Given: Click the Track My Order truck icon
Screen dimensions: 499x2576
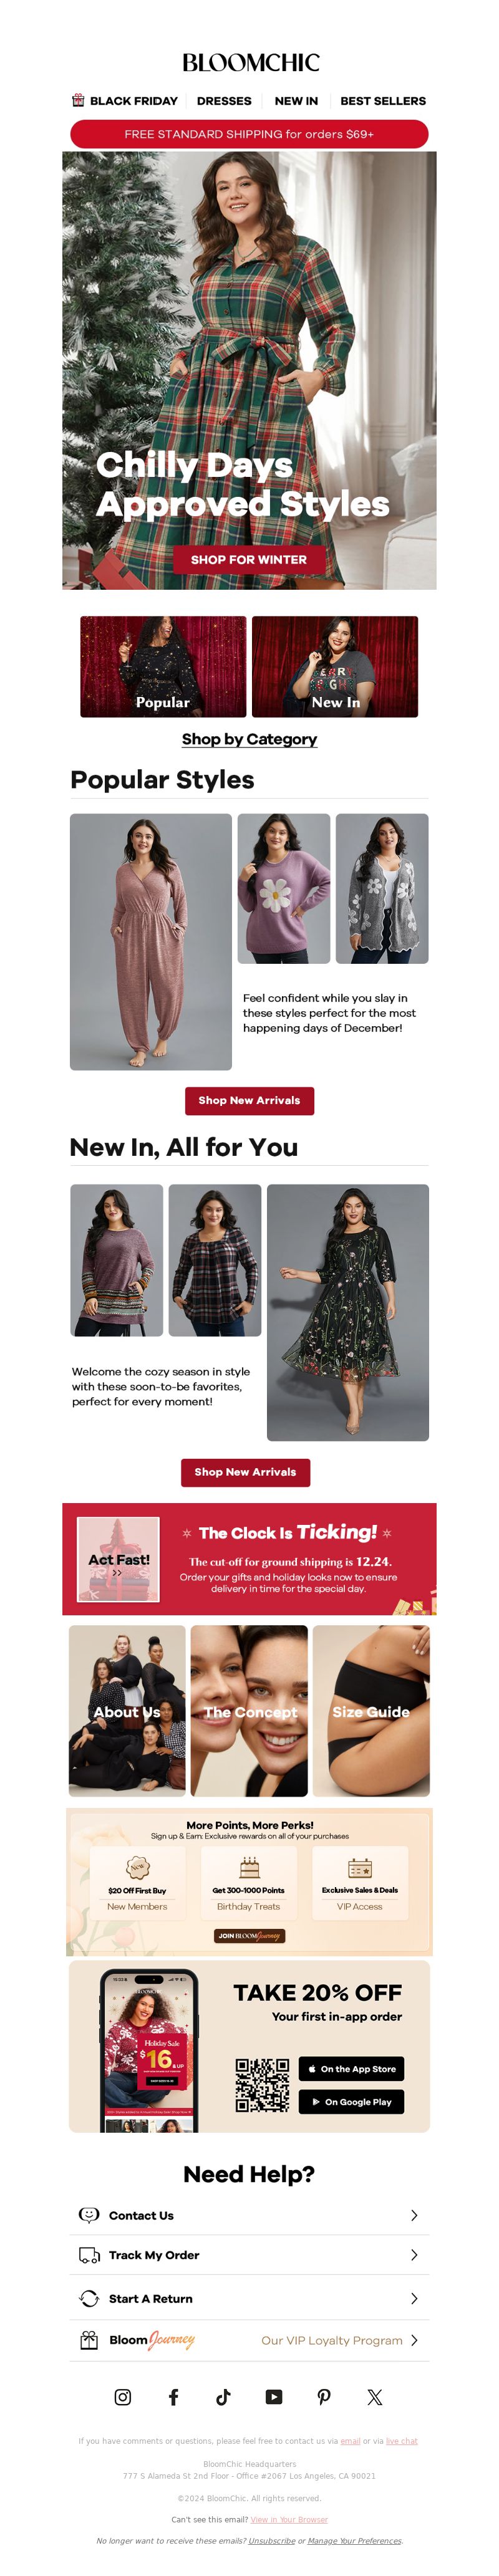Looking at the screenshot, I should tap(89, 2255).
